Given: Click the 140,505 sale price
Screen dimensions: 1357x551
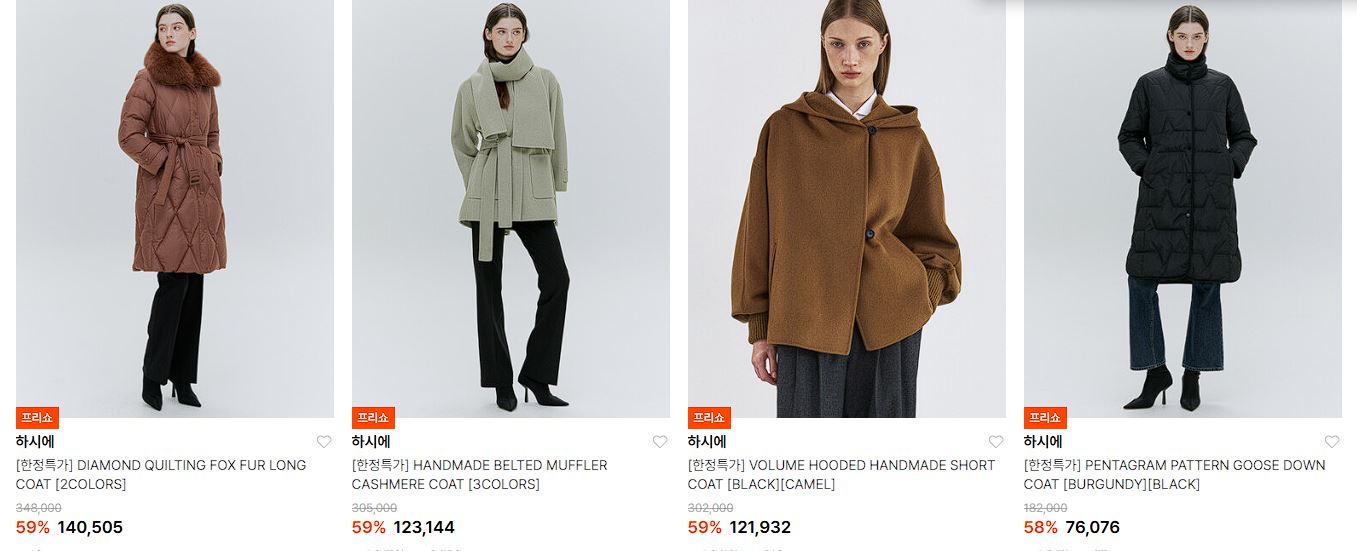Looking at the screenshot, I should (90, 527).
